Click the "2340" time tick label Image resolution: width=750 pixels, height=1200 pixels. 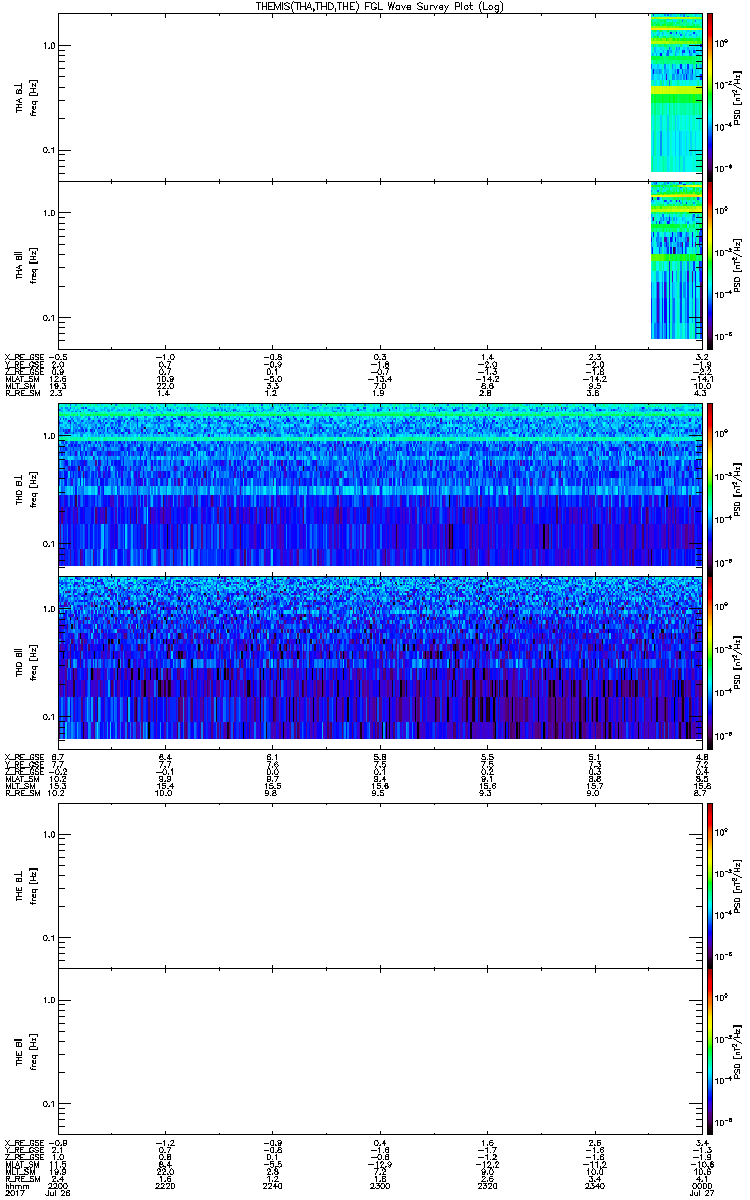click(x=594, y=1184)
